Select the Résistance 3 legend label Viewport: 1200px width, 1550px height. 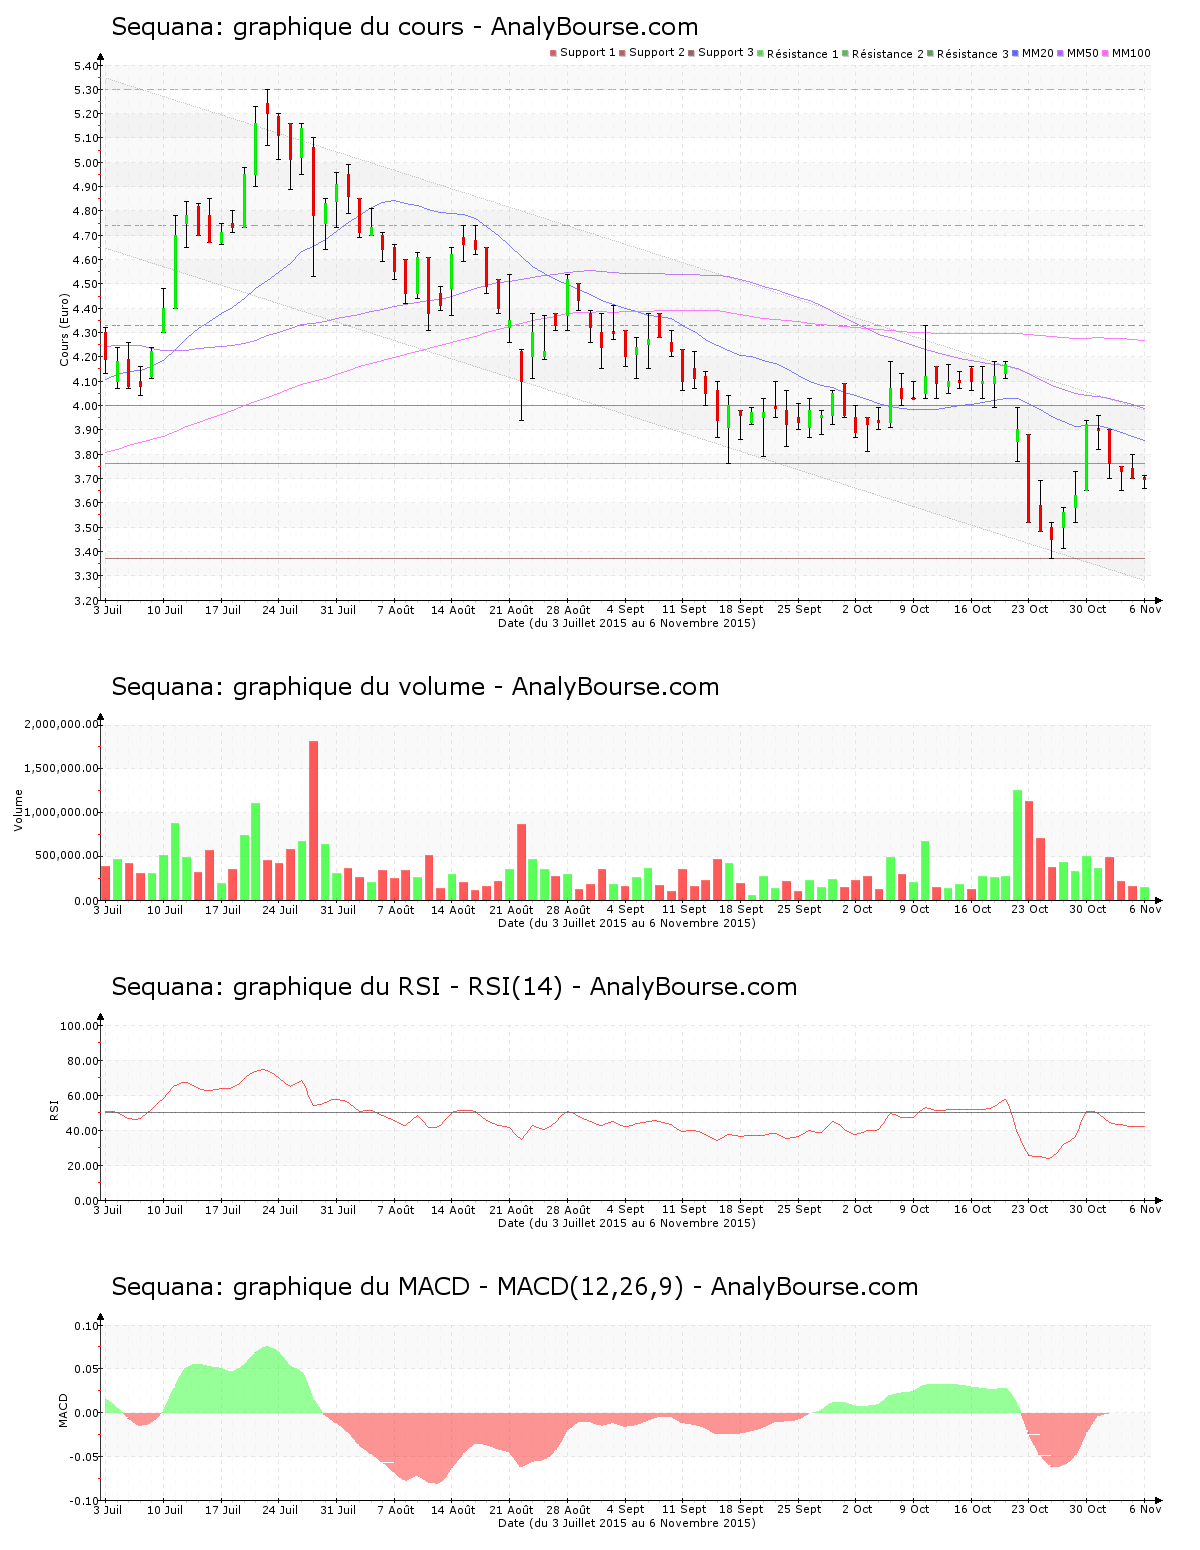point(973,54)
